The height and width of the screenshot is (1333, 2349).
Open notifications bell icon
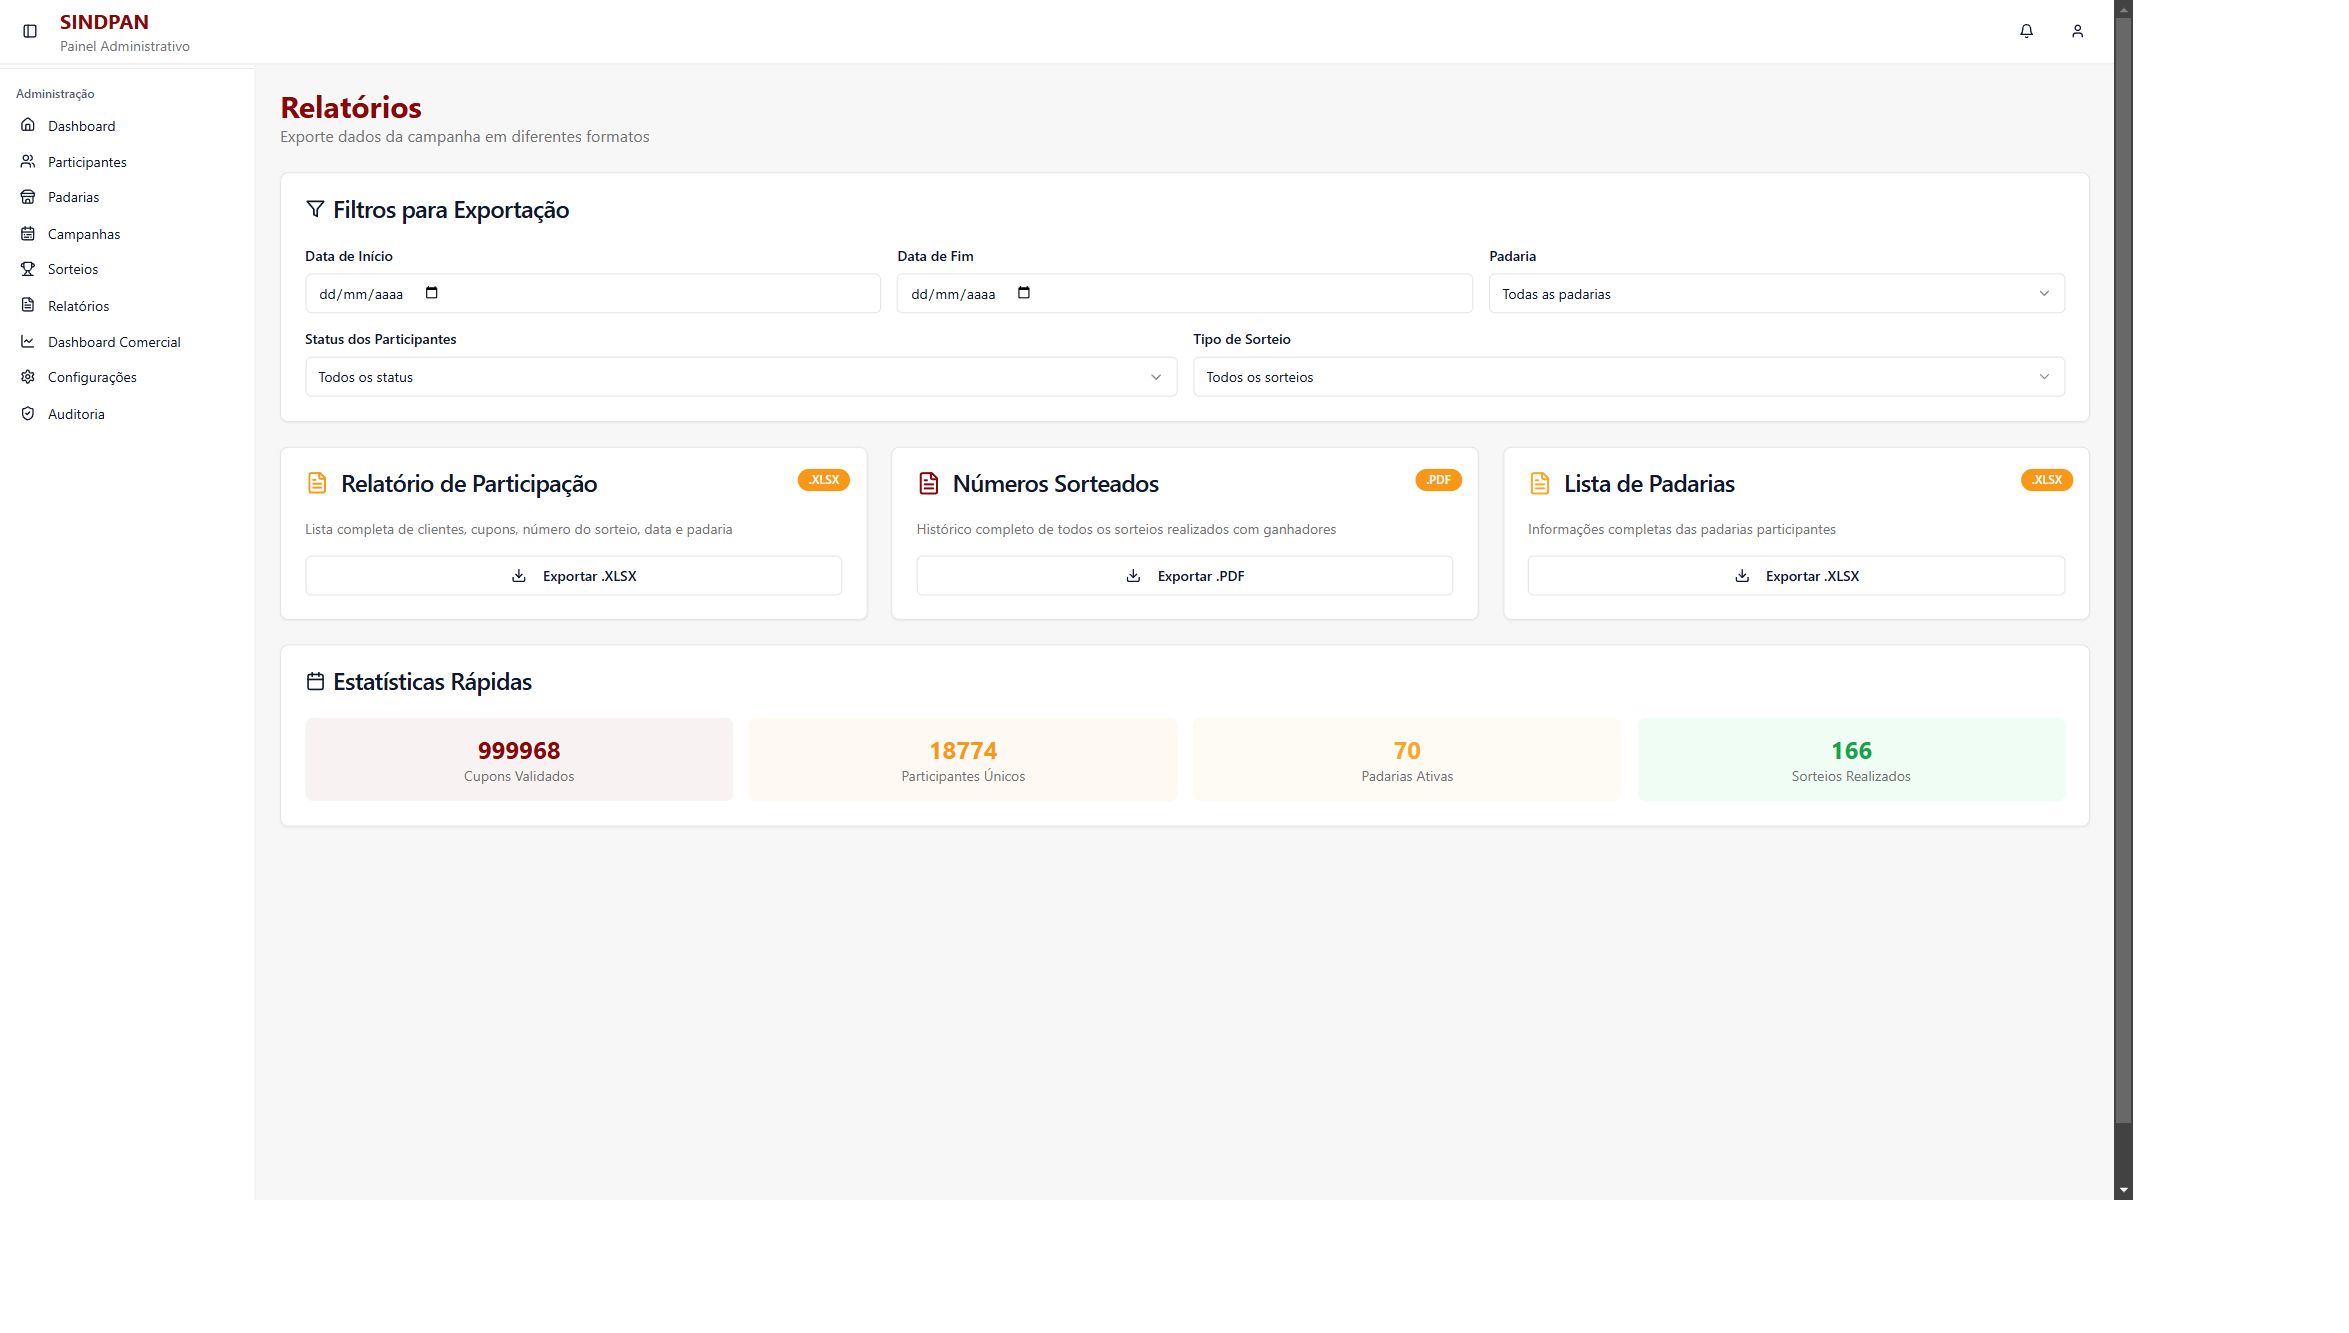(x=2026, y=31)
